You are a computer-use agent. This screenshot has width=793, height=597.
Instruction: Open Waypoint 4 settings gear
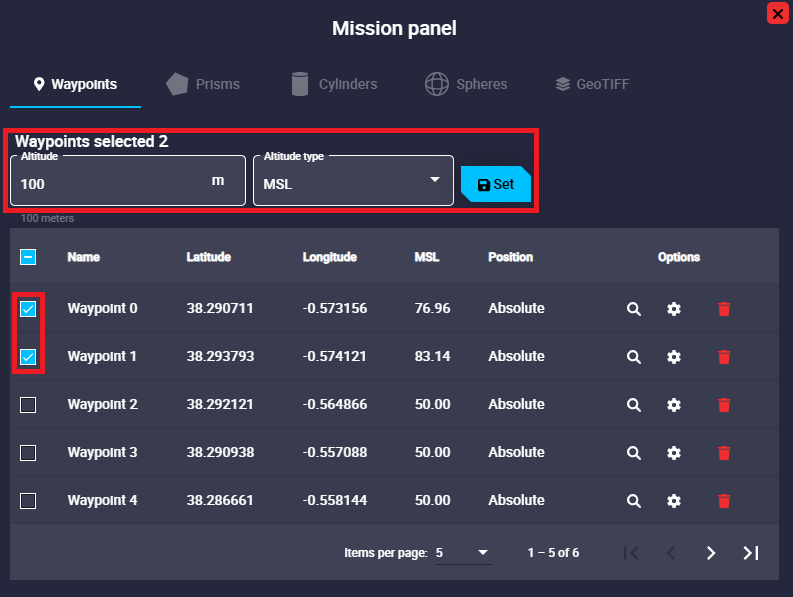click(x=674, y=501)
